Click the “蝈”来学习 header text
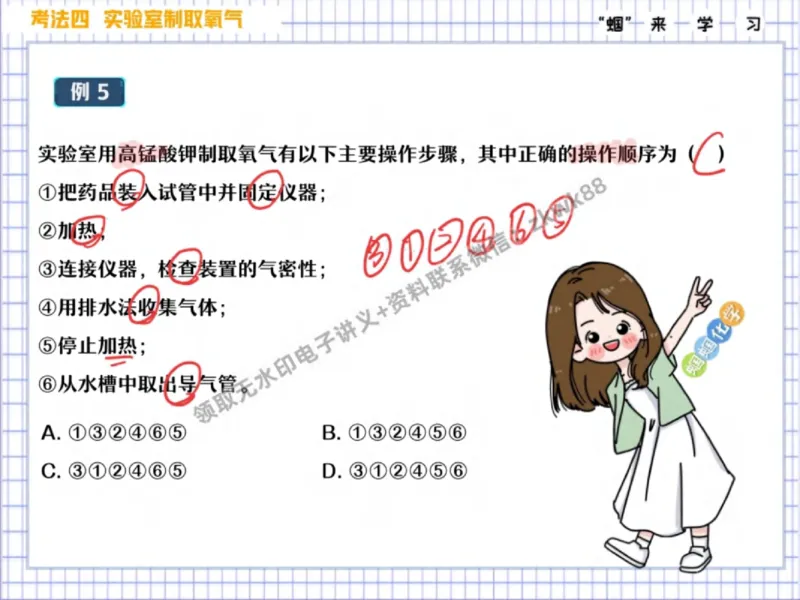Image resolution: width=800 pixels, height=600 pixels. (x=679, y=24)
